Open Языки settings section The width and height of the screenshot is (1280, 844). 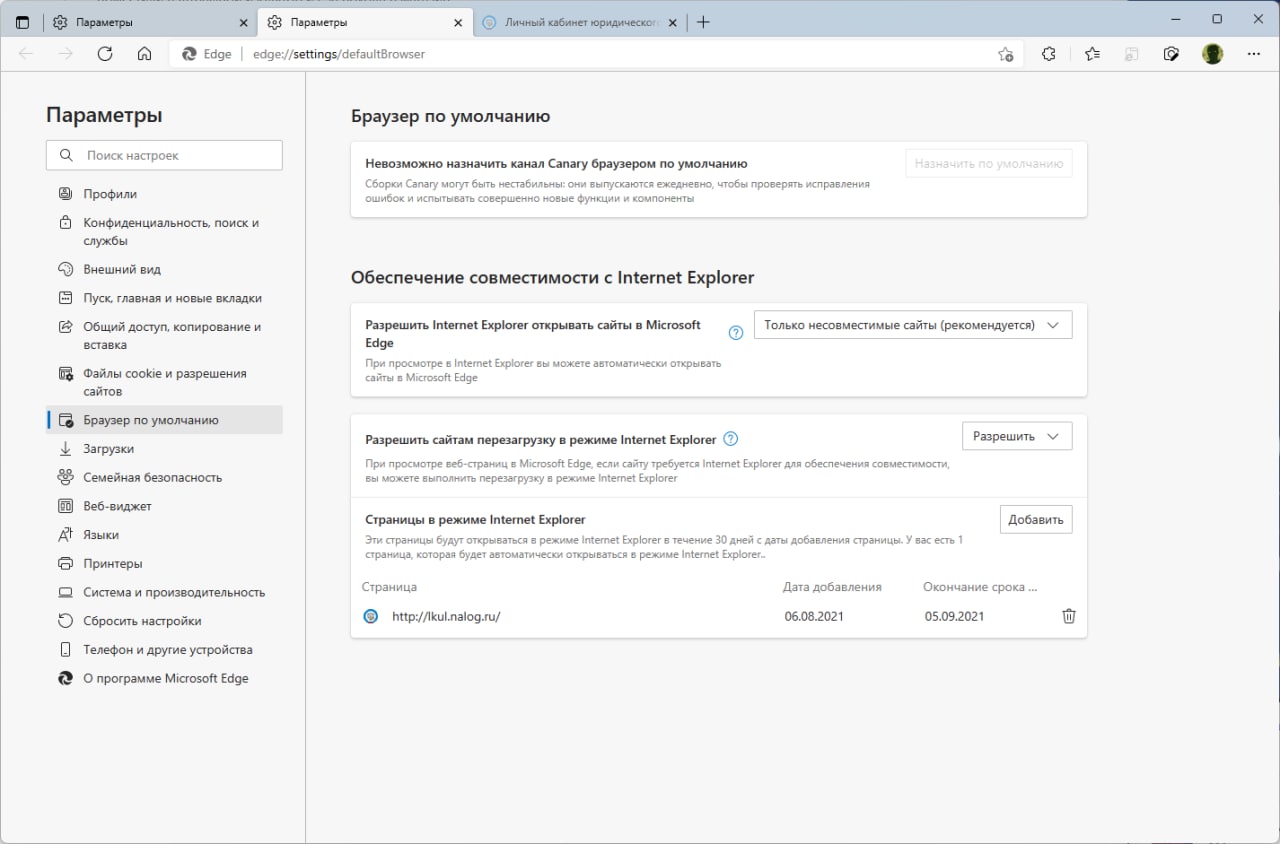click(165, 535)
